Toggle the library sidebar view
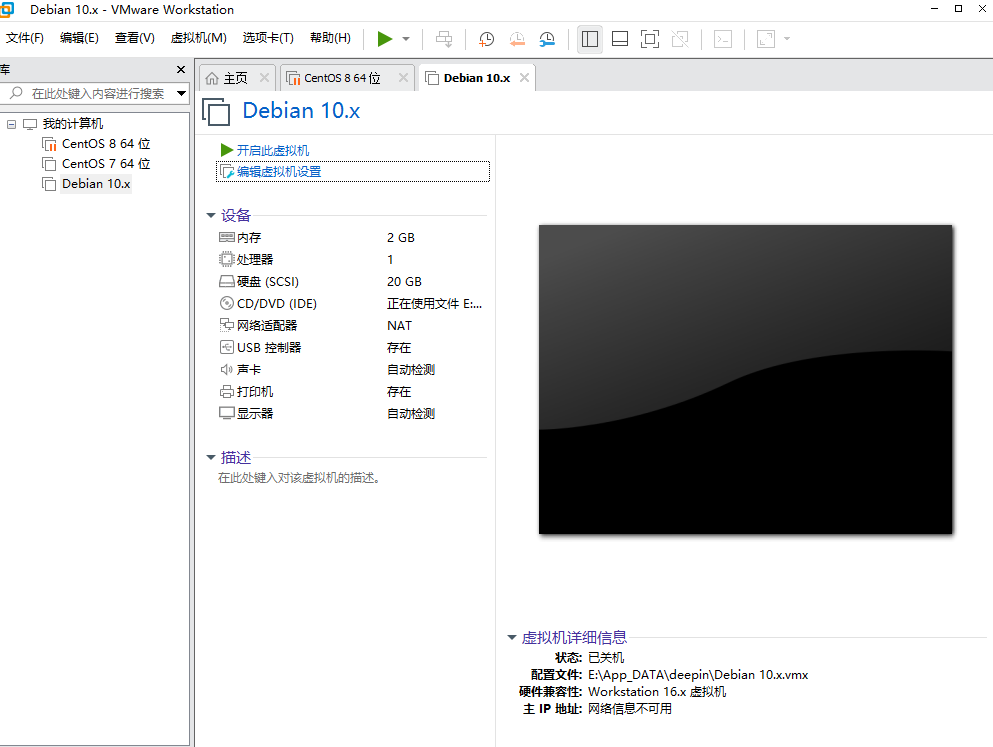 coord(590,39)
